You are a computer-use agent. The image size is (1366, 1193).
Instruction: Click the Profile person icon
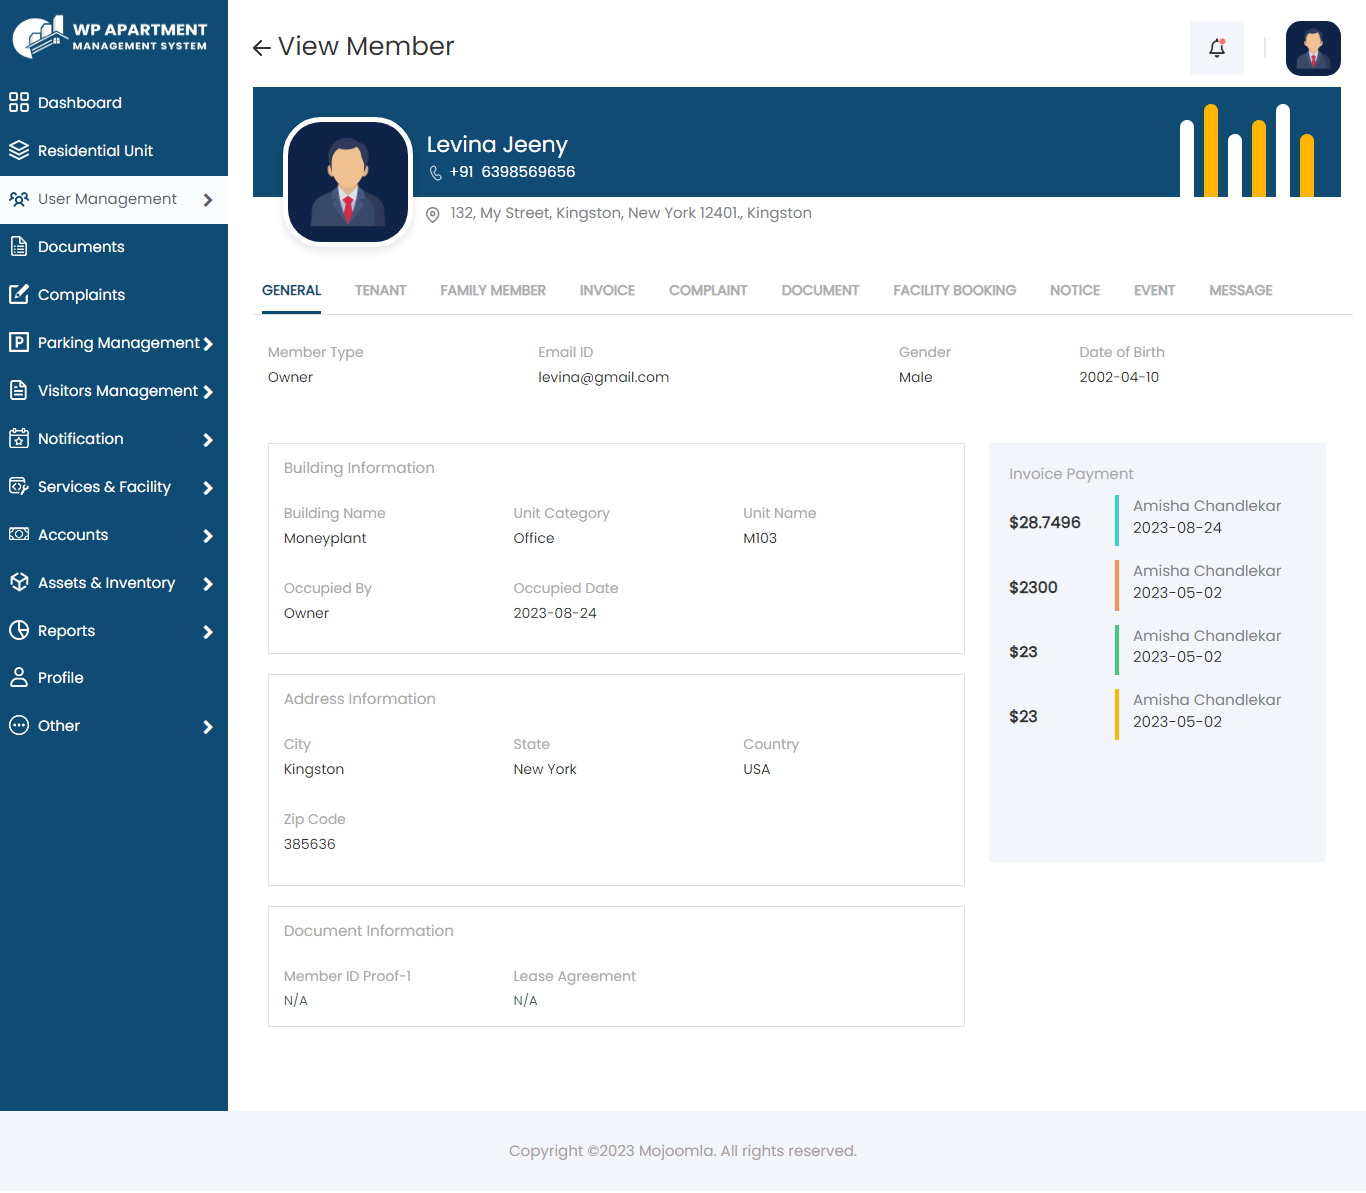pos(19,677)
